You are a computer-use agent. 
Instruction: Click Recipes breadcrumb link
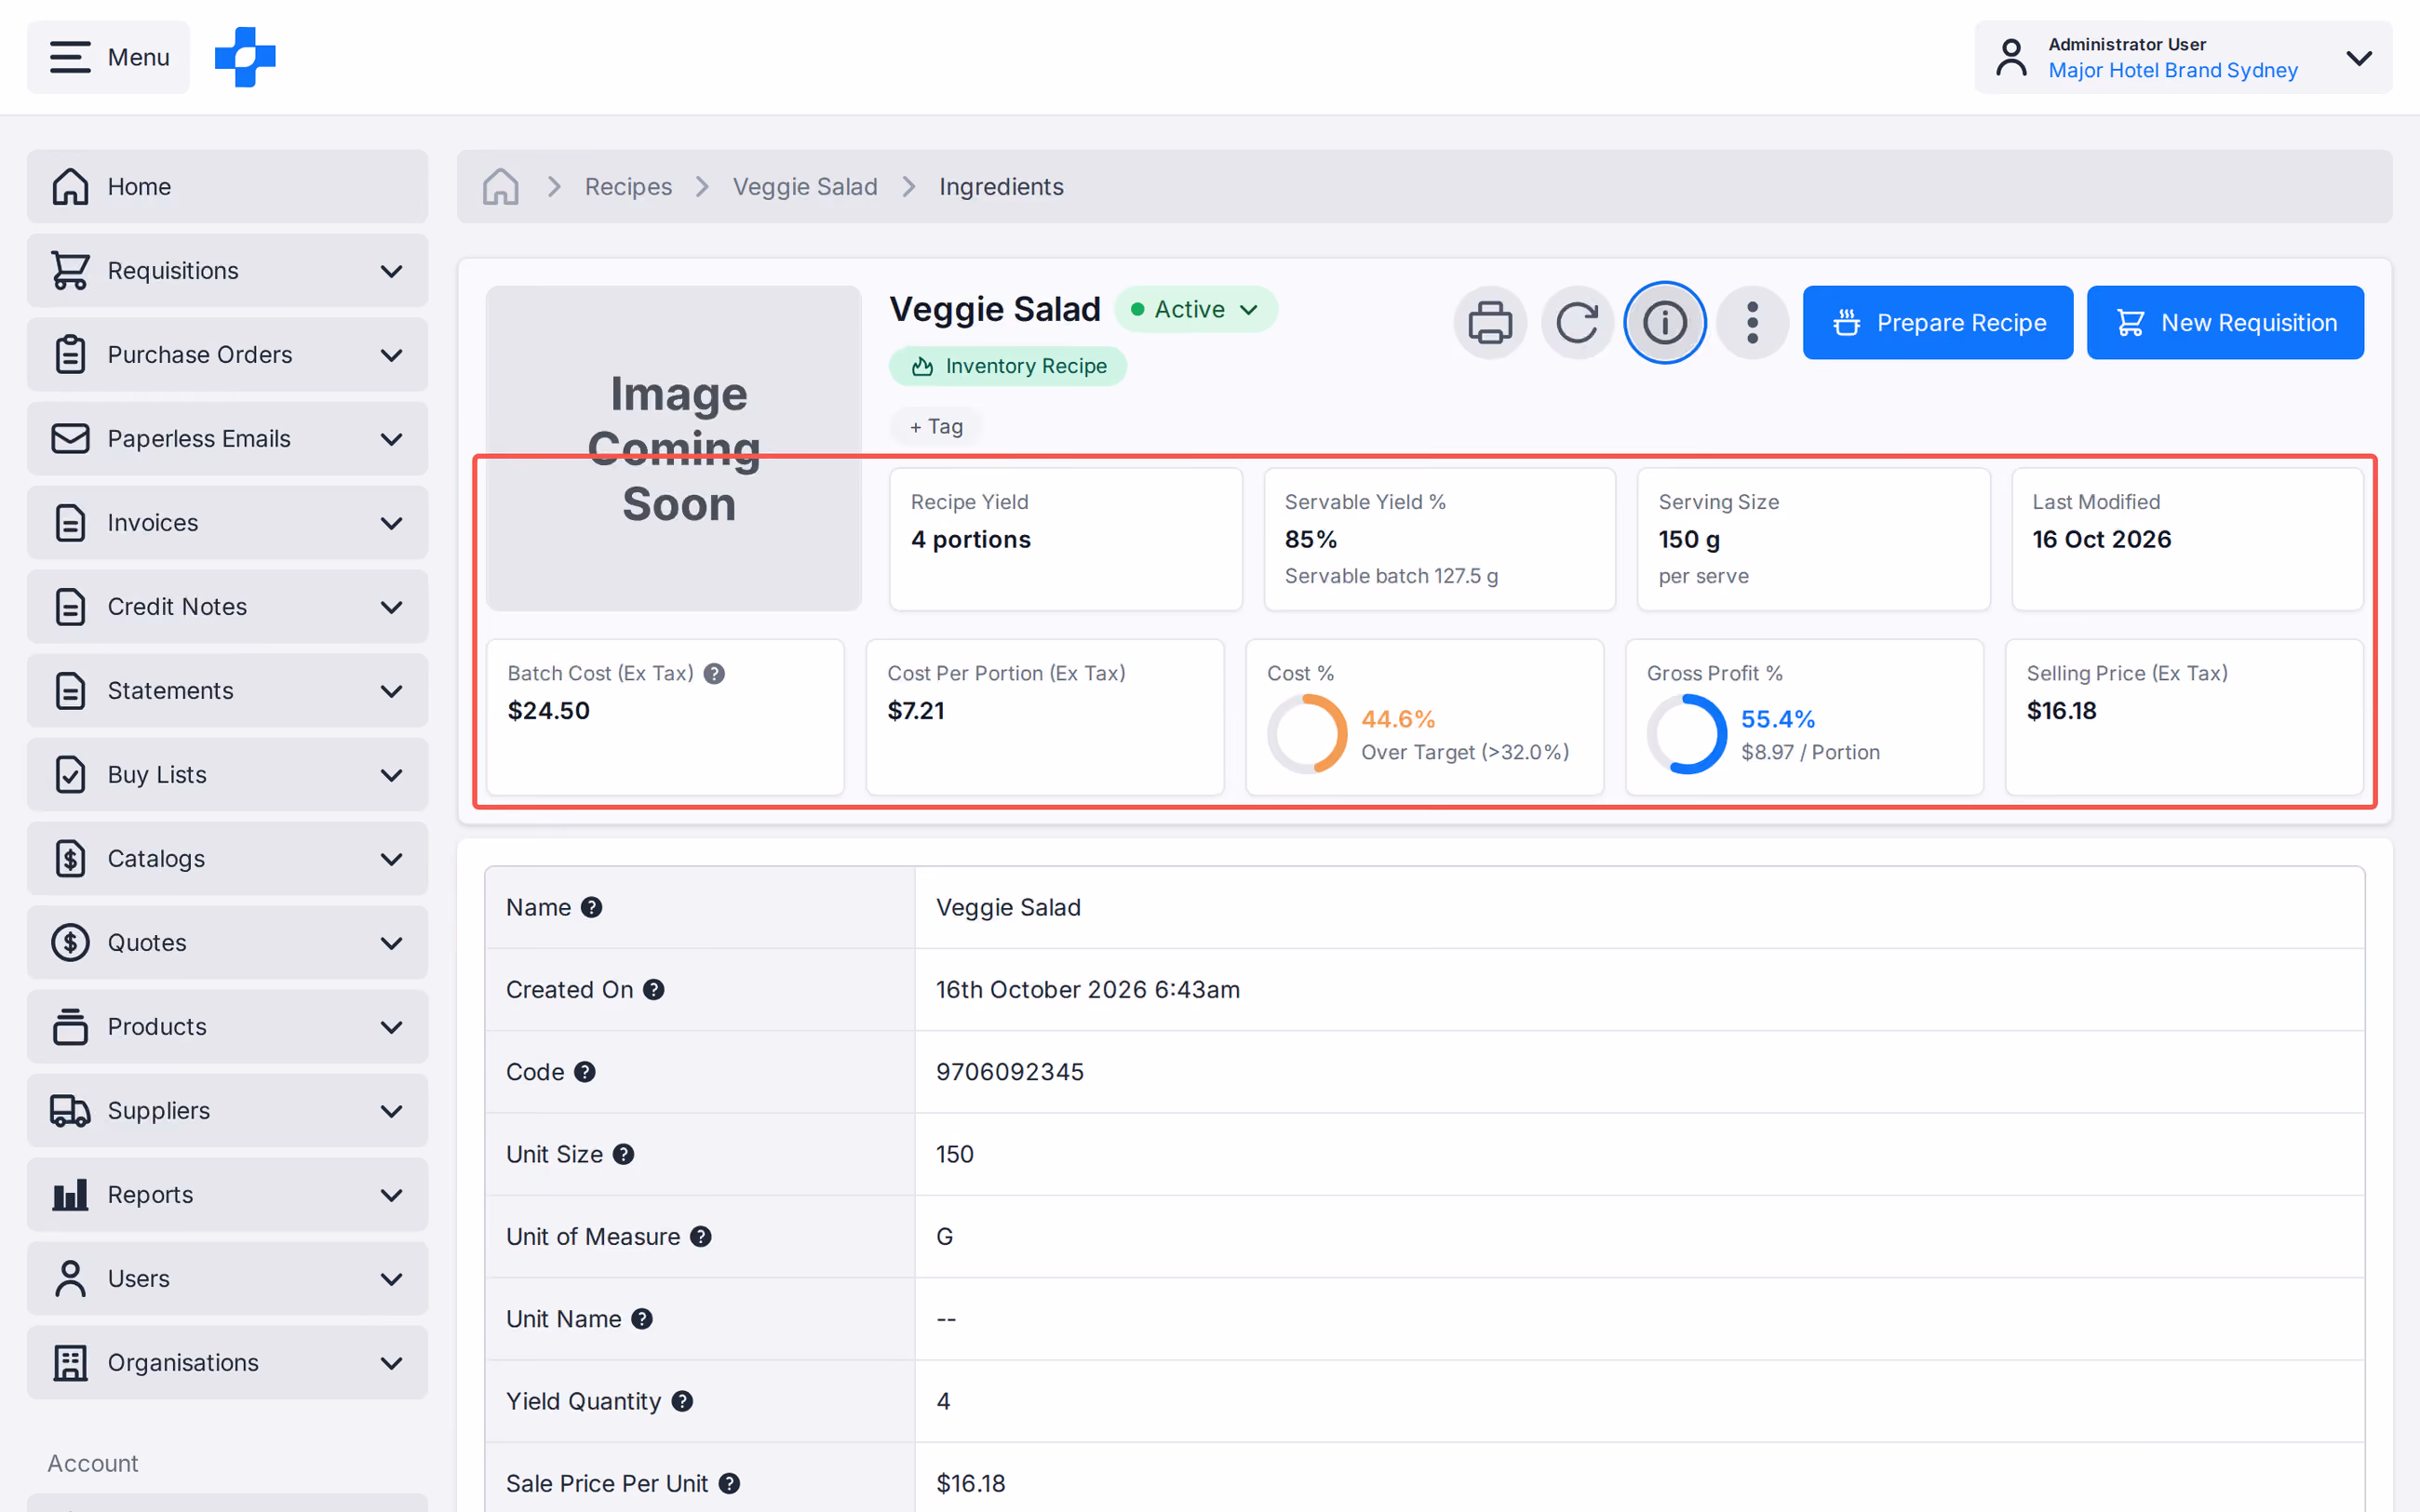coord(628,187)
